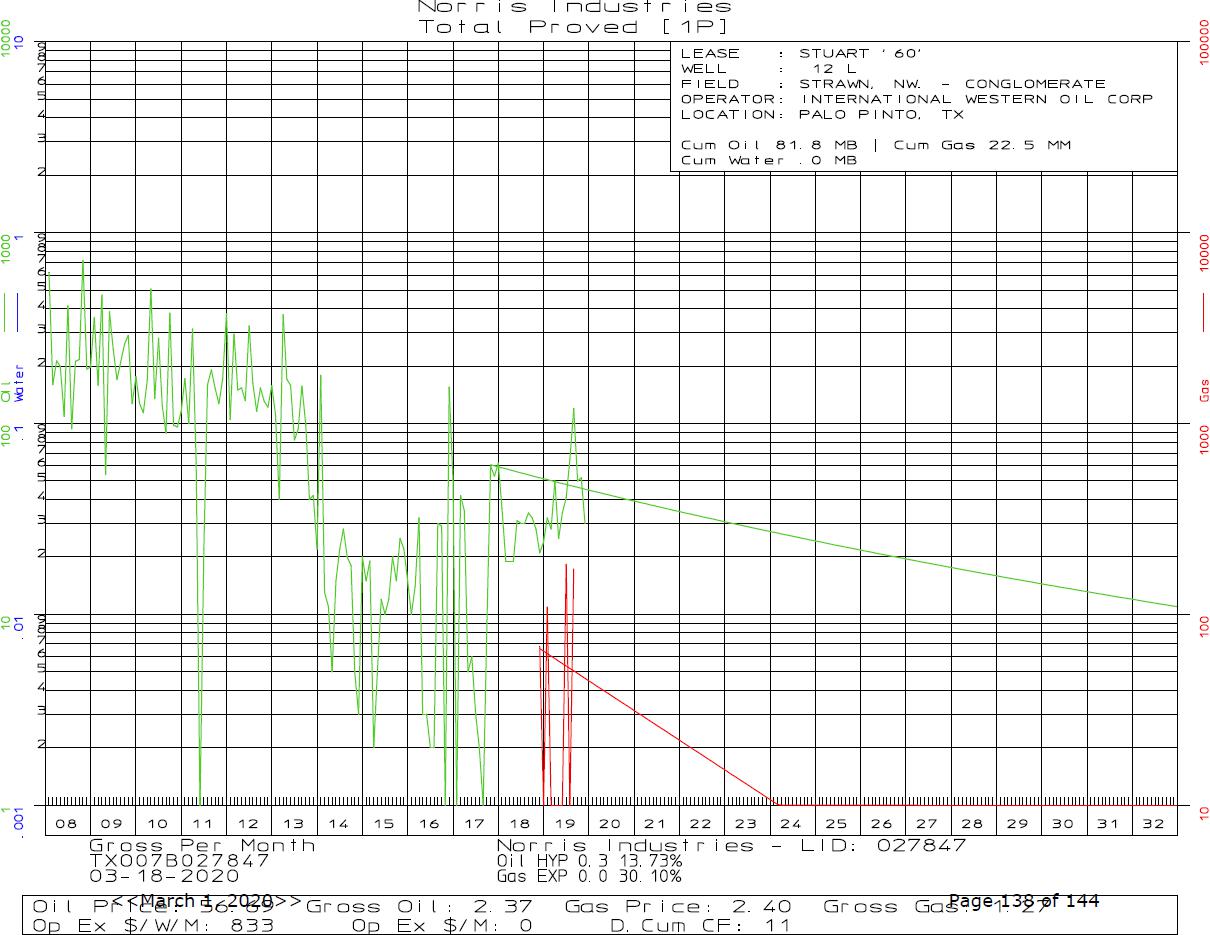Click the 'Gross Per Month' label
The width and height of the screenshot is (1210, 935).
(202, 846)
